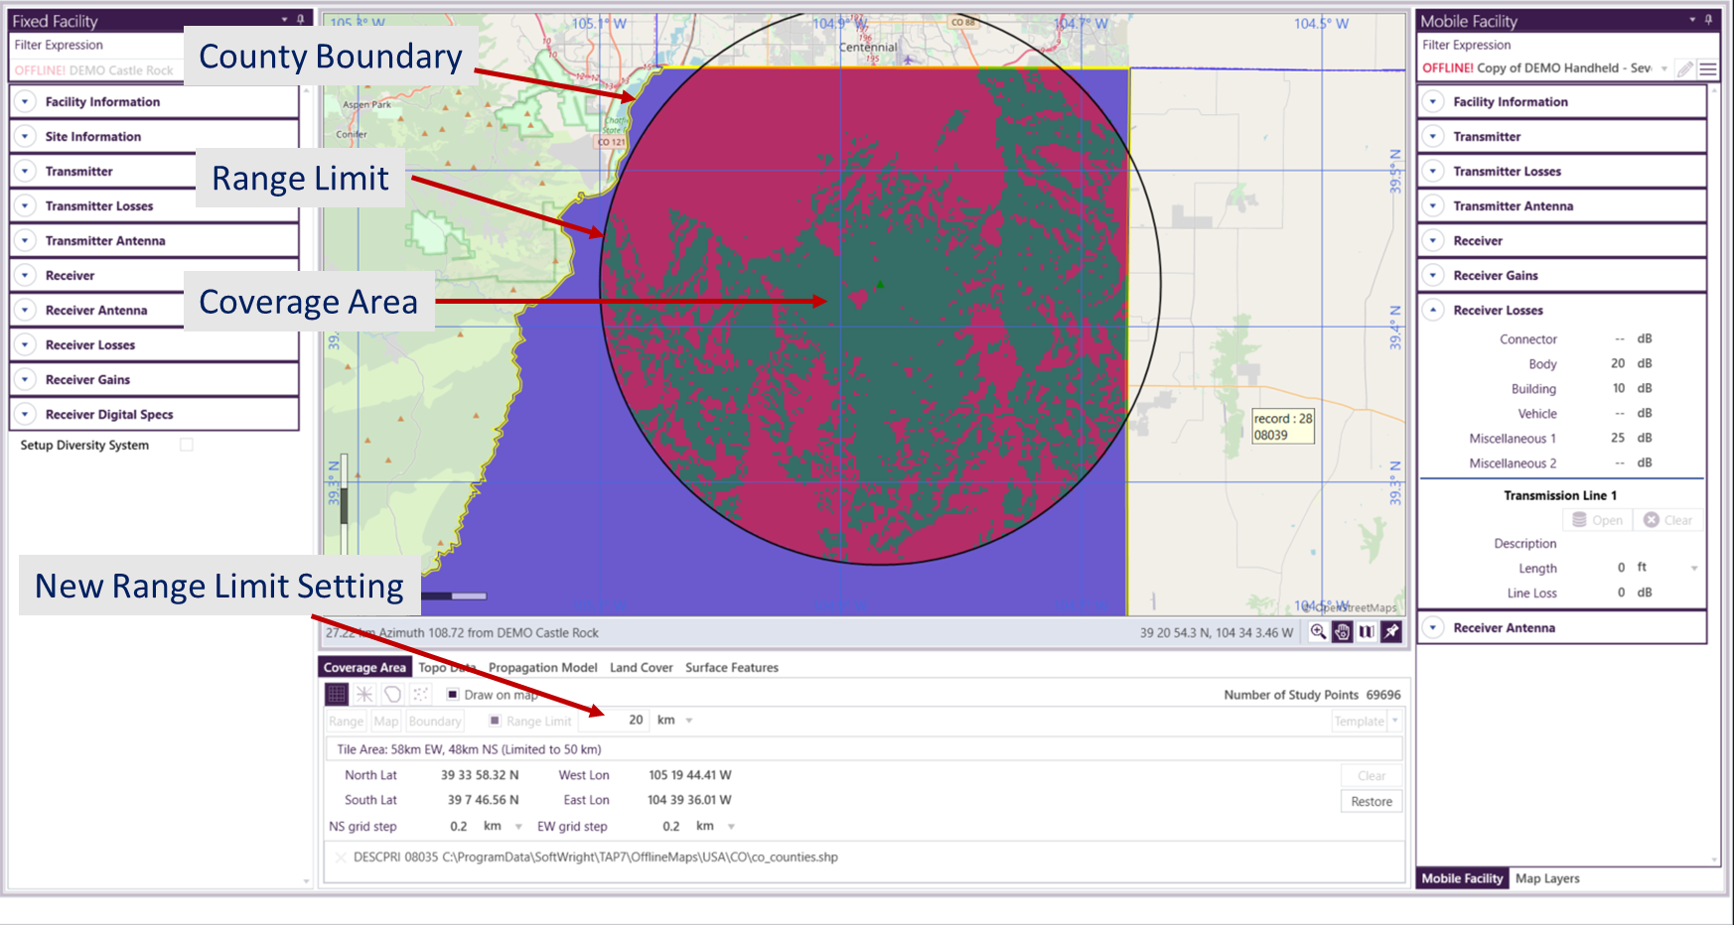
Task: Click the pin icon in map toolbar
Action: point(1391,632)
